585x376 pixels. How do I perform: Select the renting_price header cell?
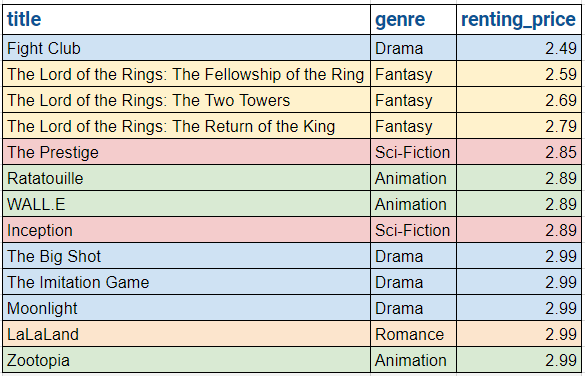(519, 20)
